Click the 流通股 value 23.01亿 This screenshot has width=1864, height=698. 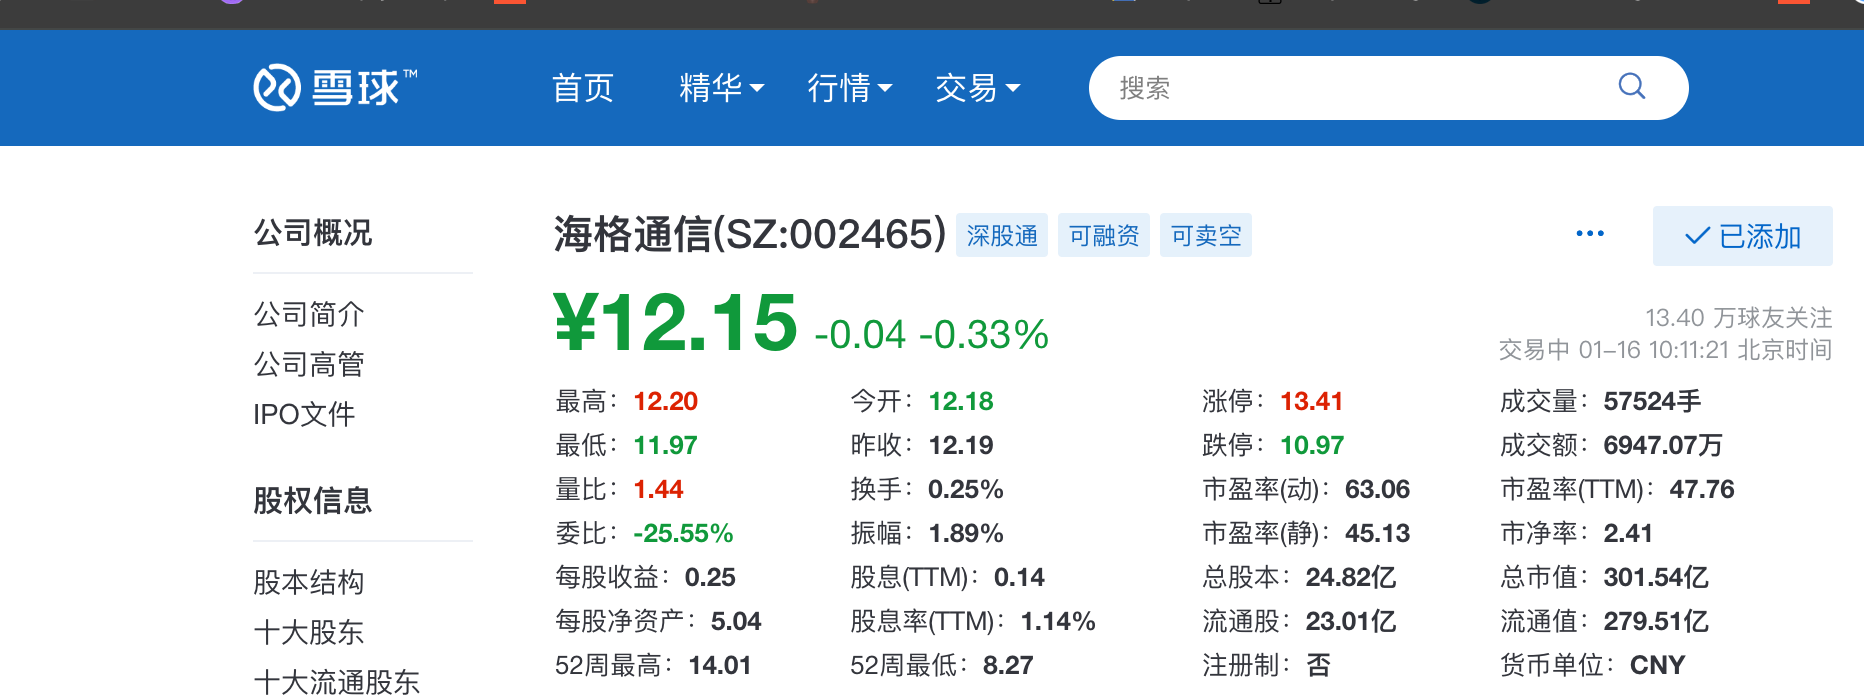tap(1351, 621)
